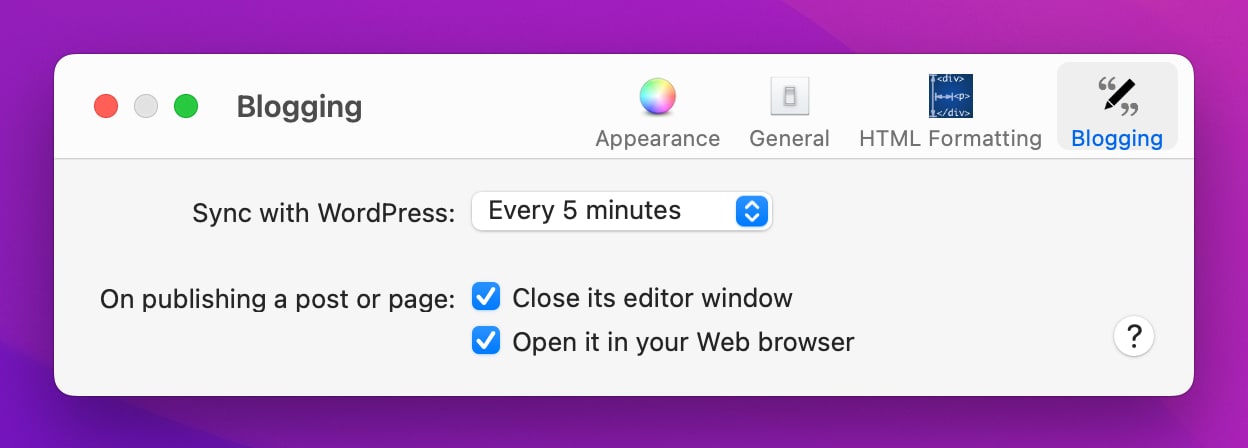Open help with the question mark button
Image resolution: width=1248 pixels, height=448 pixels.
coord(1134,337)
